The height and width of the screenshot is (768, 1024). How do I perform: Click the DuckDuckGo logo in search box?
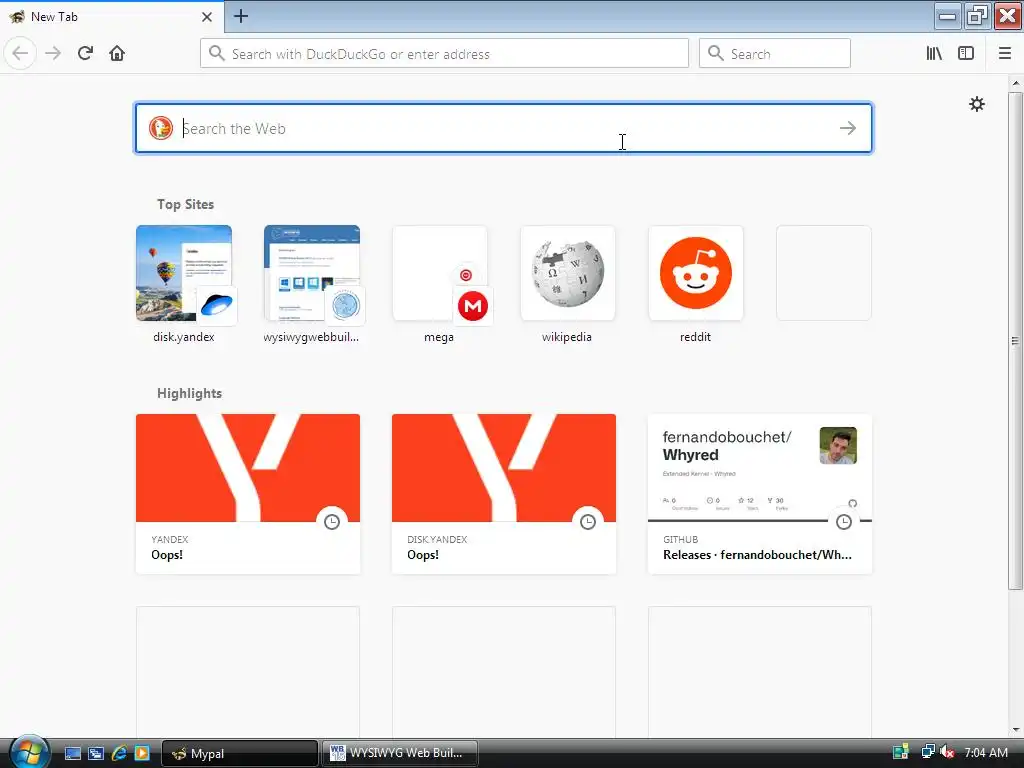[161, 128]
